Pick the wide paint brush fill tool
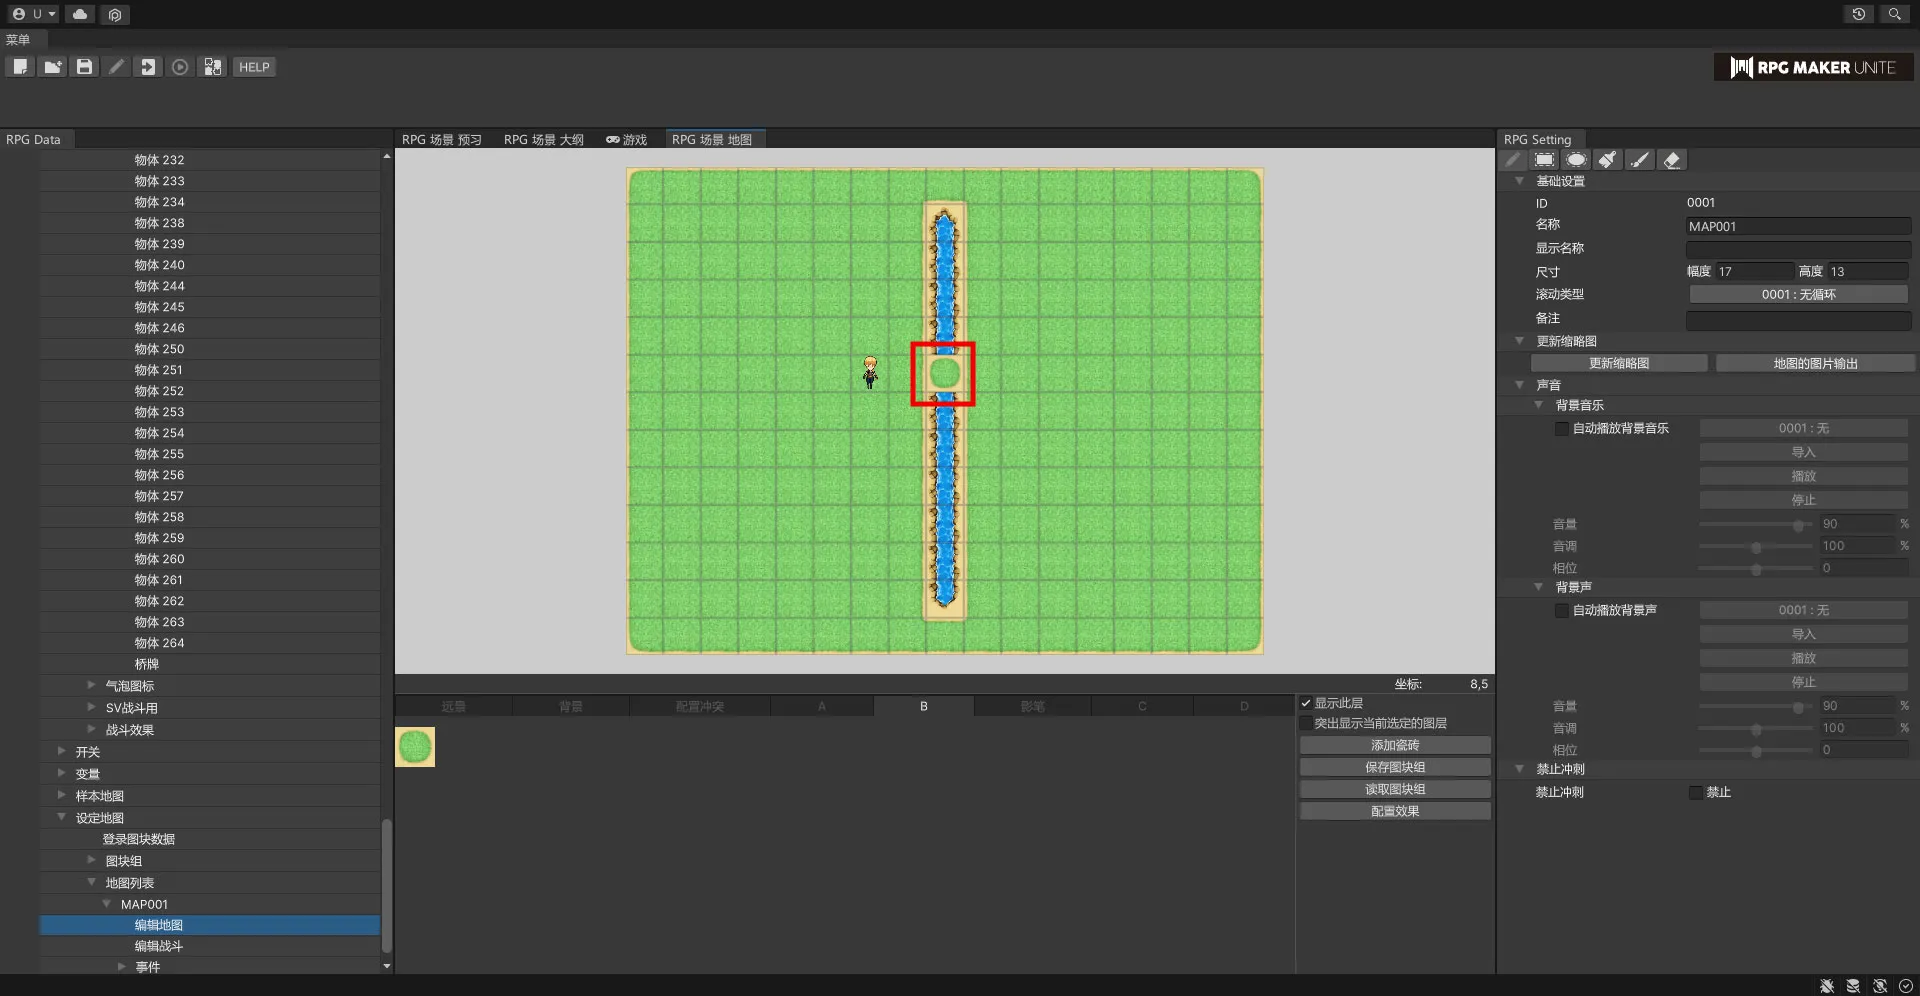Image resolution: width=1920 pixels, height=996 pixels. (x=1608, y=160)
